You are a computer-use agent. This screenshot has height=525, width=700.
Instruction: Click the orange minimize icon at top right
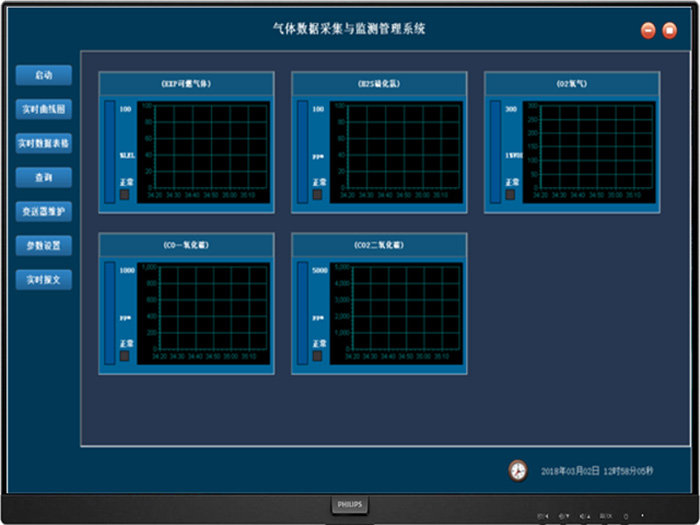pos(648,31)
